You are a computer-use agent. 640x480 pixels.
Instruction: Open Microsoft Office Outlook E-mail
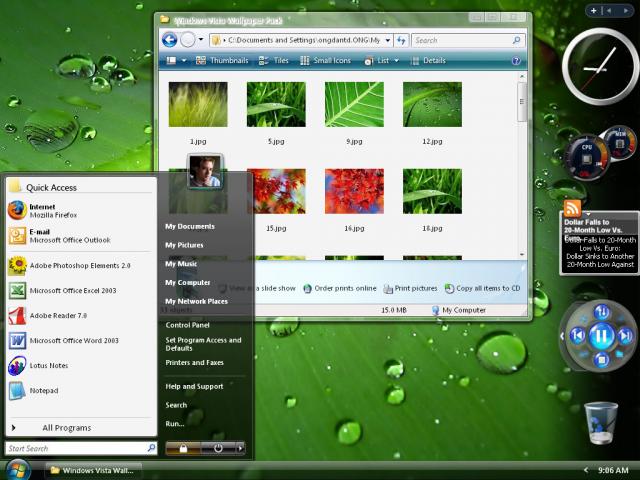tap(80, 236)
